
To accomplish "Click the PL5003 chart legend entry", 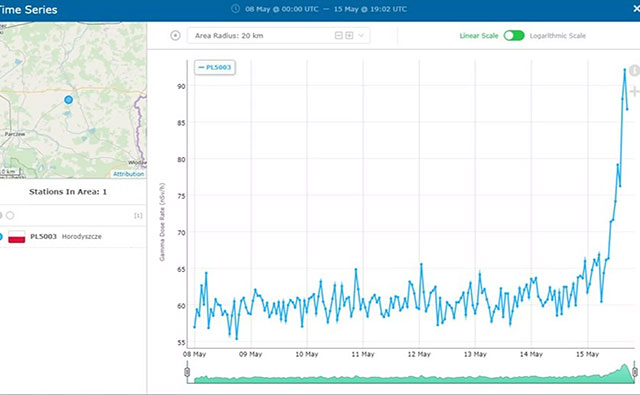I will click(215, 67).
